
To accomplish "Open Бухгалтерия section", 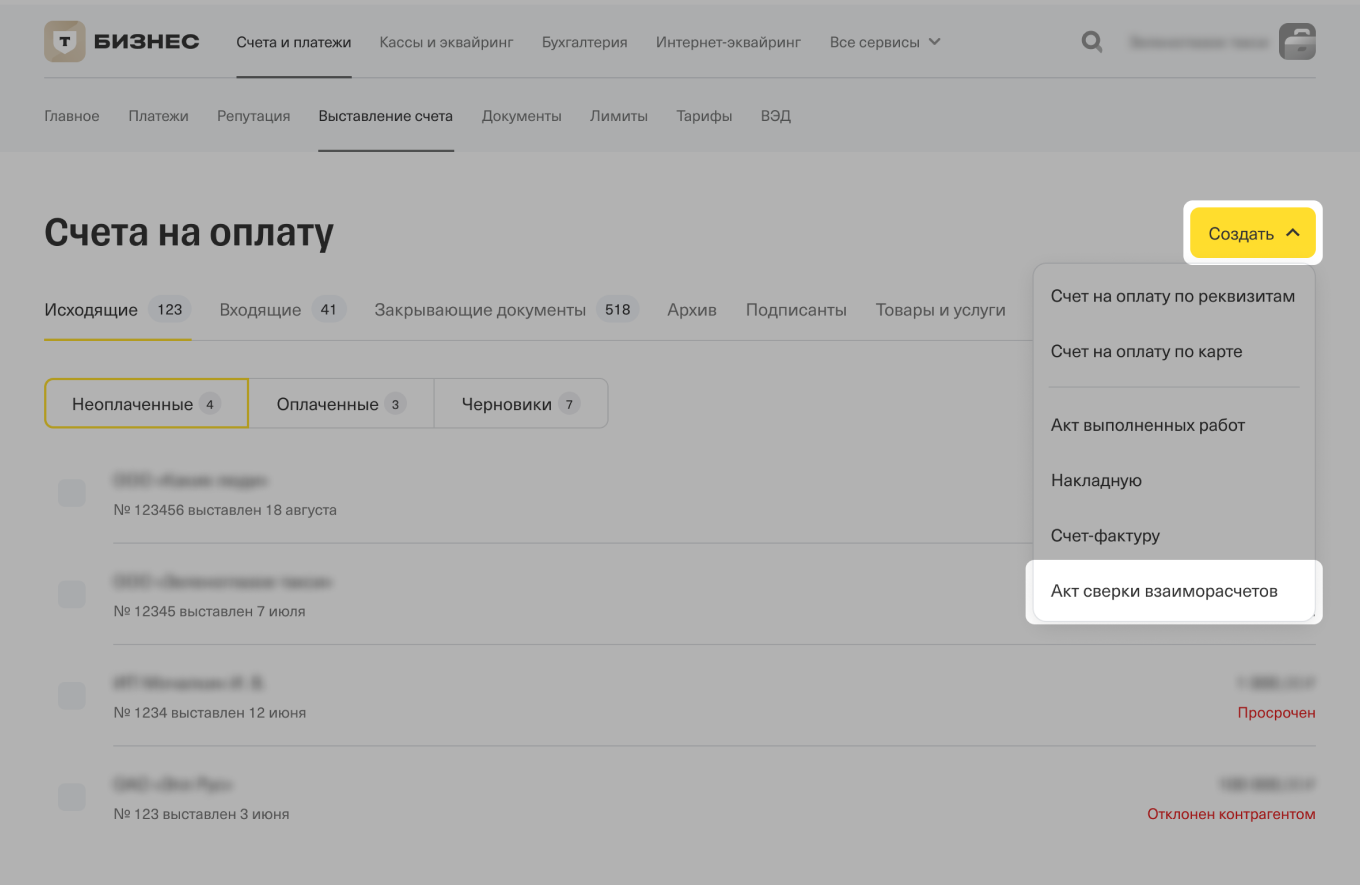I will [x=585, y=42].
